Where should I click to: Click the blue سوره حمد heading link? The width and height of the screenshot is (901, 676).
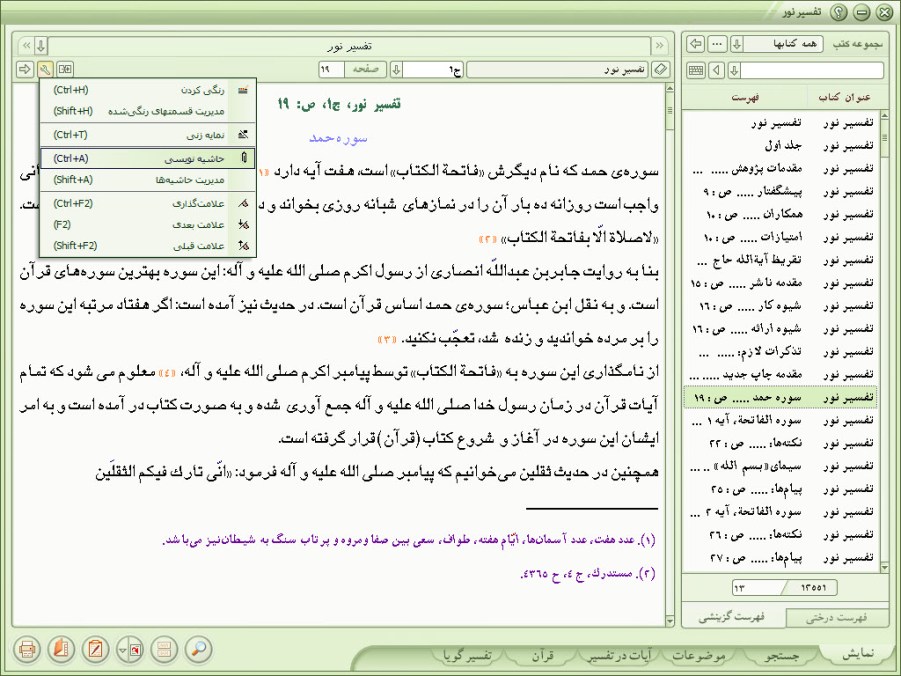click(338, 138)
